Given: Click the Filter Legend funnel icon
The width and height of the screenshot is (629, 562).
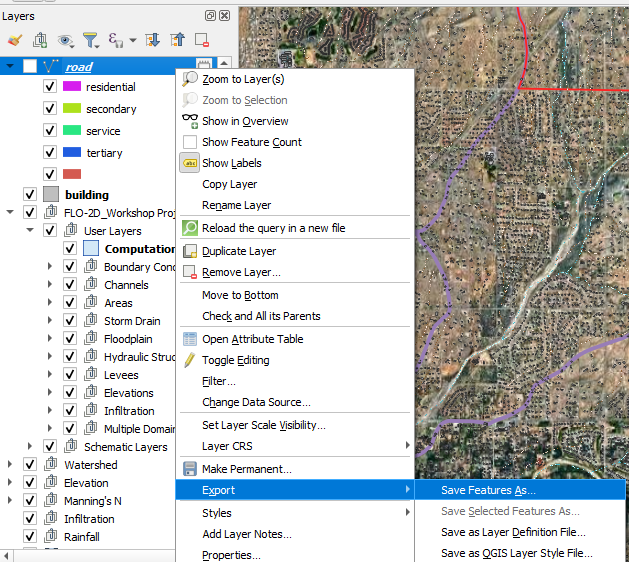Looking at the screenshot, I should point(91,41).
